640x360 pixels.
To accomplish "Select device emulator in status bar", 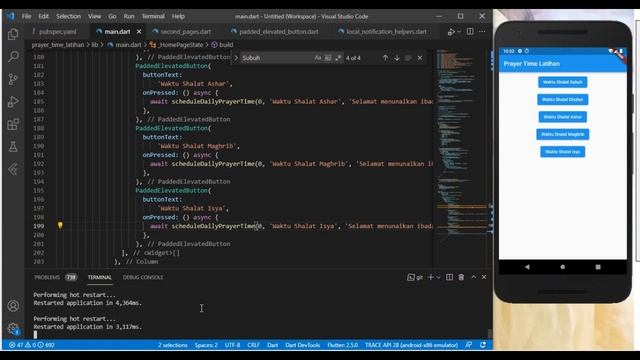I will point(411,345).
